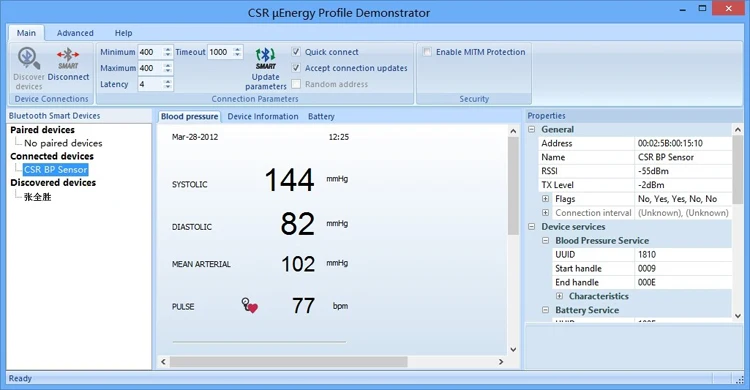The image size is (750, 390).
Task: Click the pulse reading 77
Action: (x=303, y=306)
